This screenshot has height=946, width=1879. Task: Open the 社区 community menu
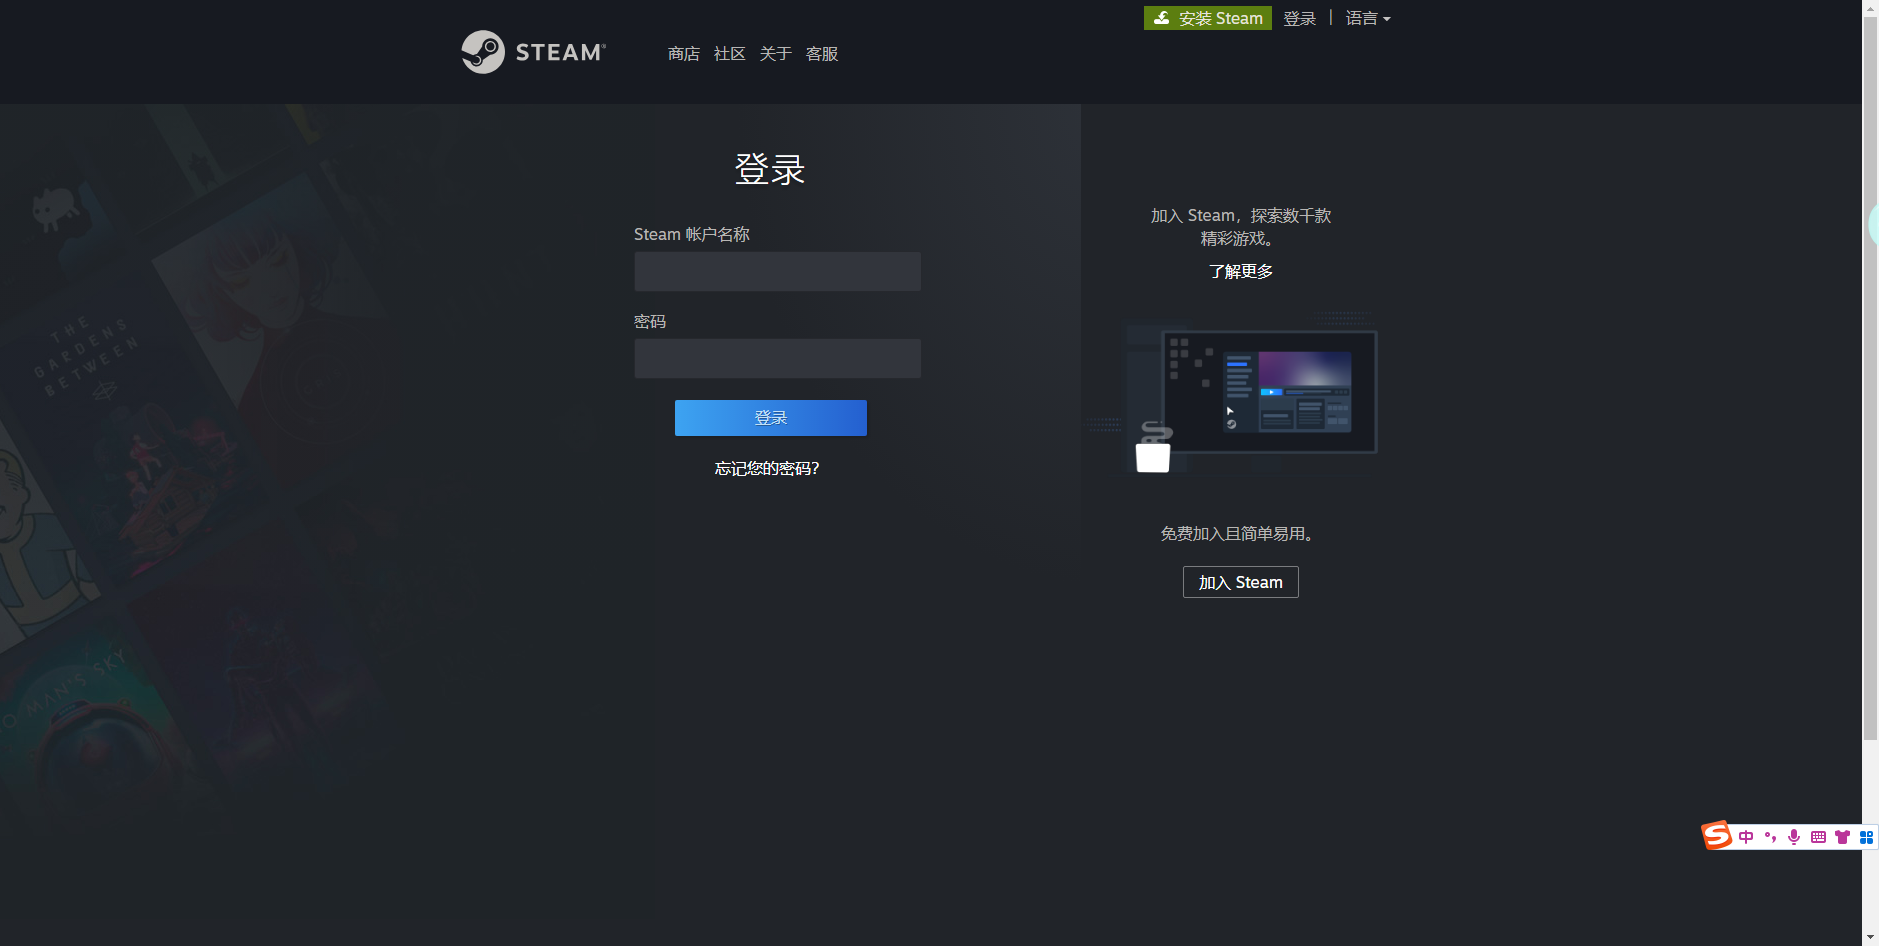pyautogui.click(x=729, y=54)
